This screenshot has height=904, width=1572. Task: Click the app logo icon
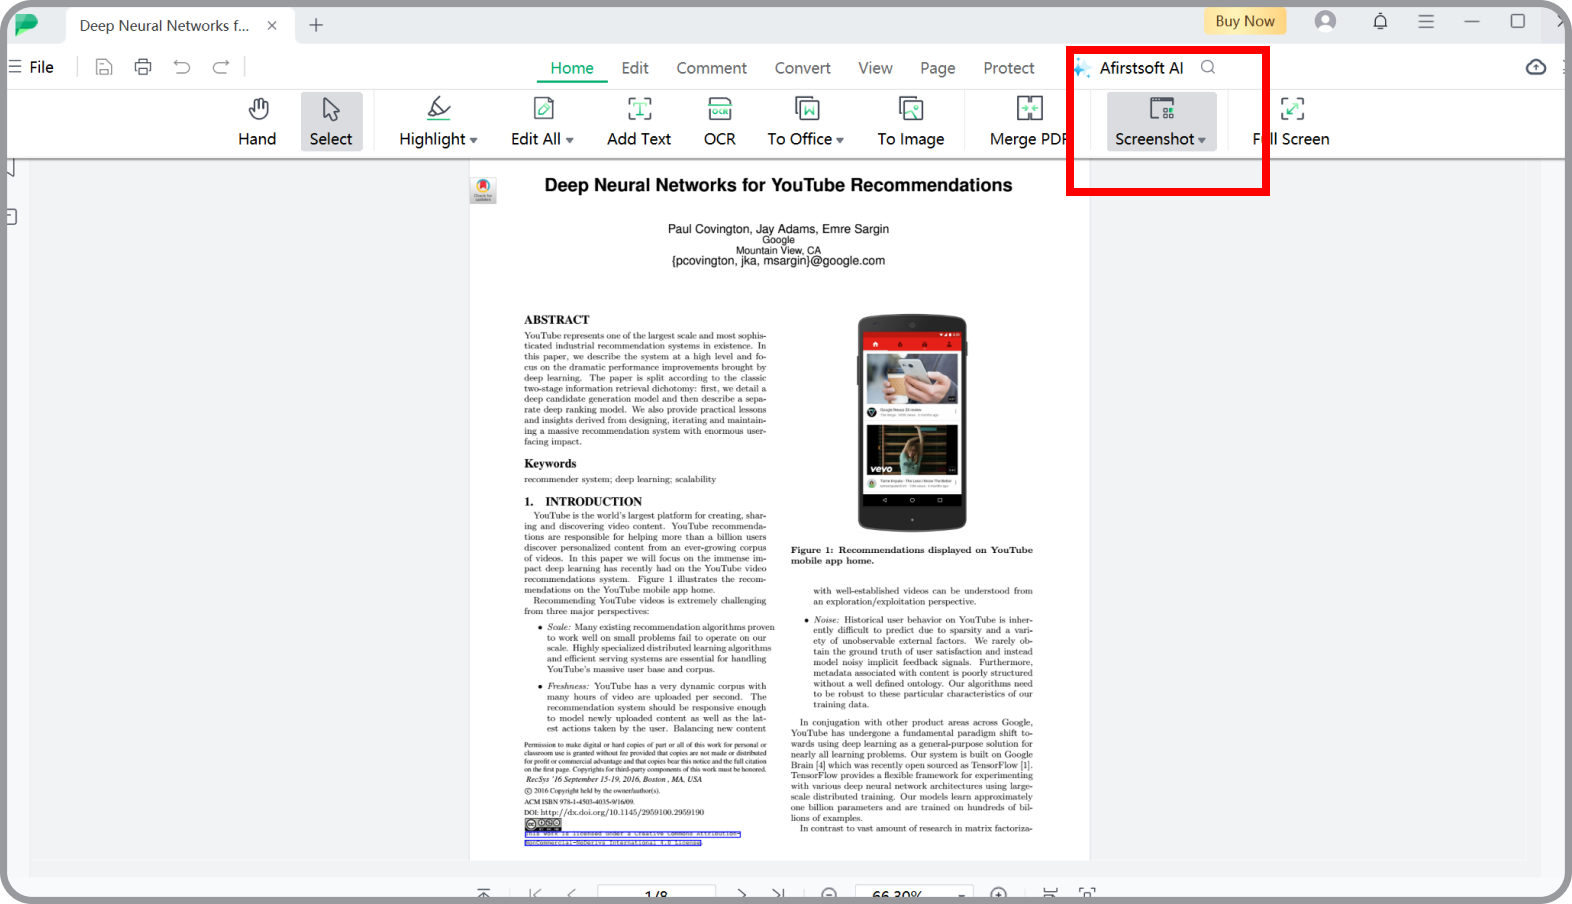point(27,24)
